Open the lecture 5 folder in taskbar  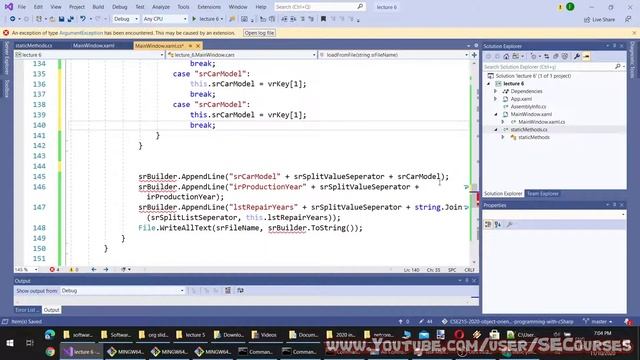click(191, 335)
